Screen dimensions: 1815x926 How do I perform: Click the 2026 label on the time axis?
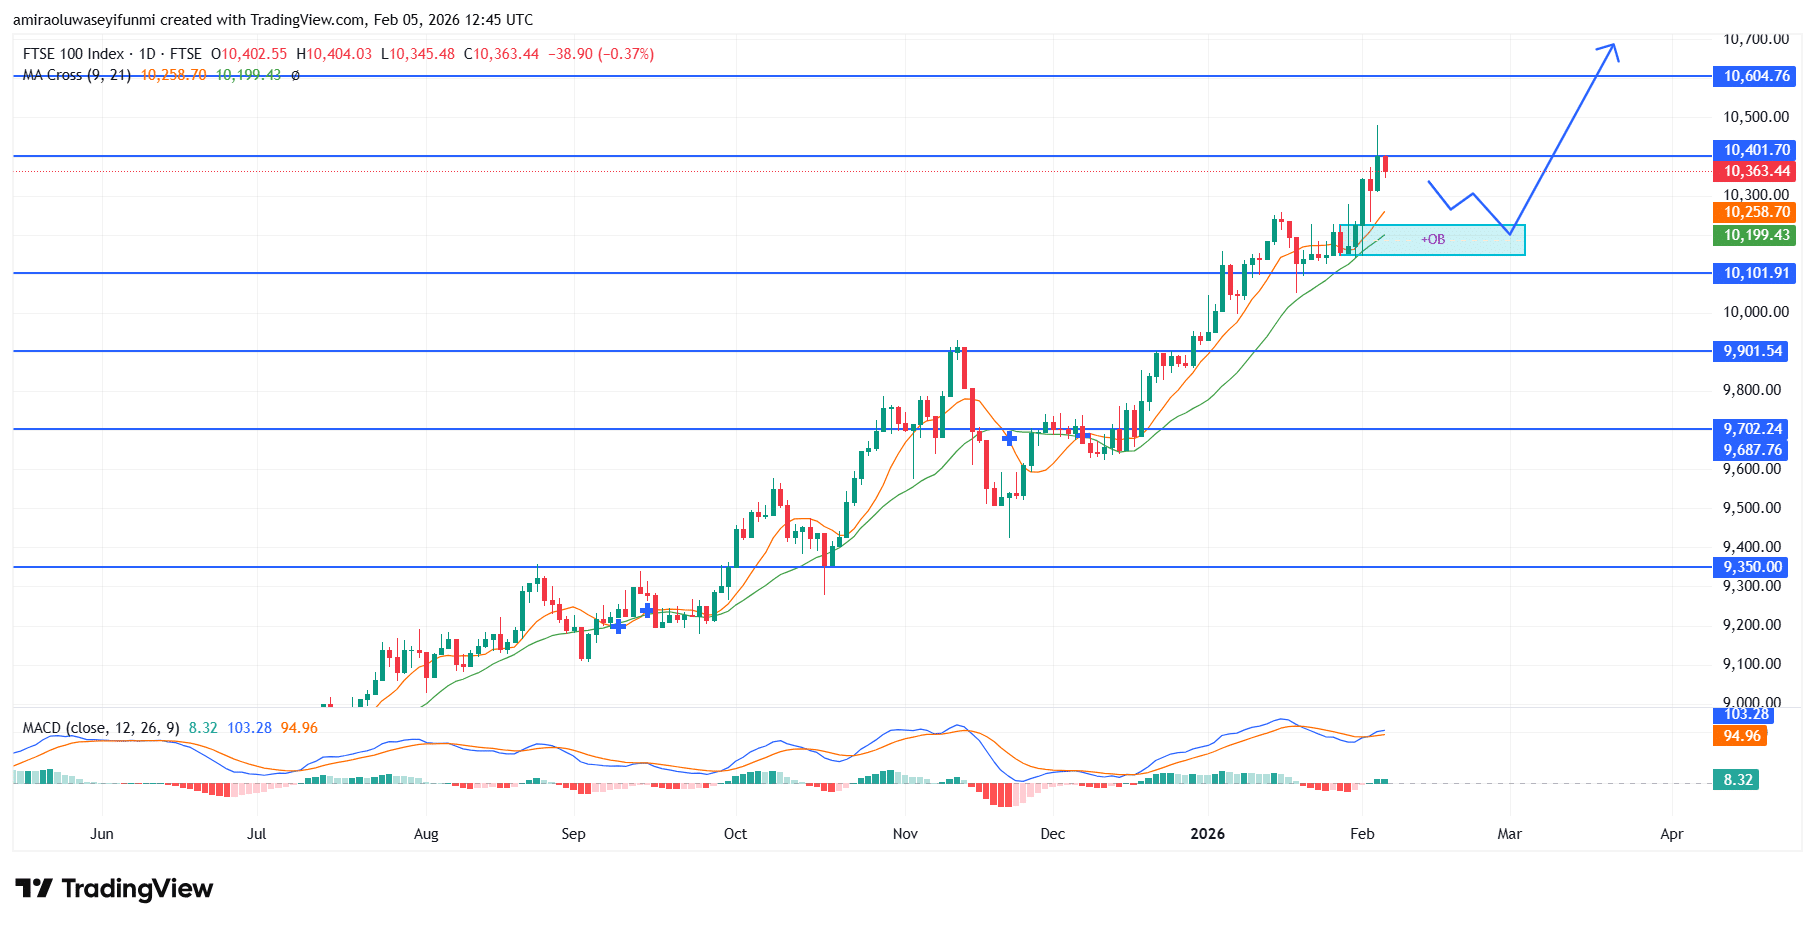coord(1207,833)
